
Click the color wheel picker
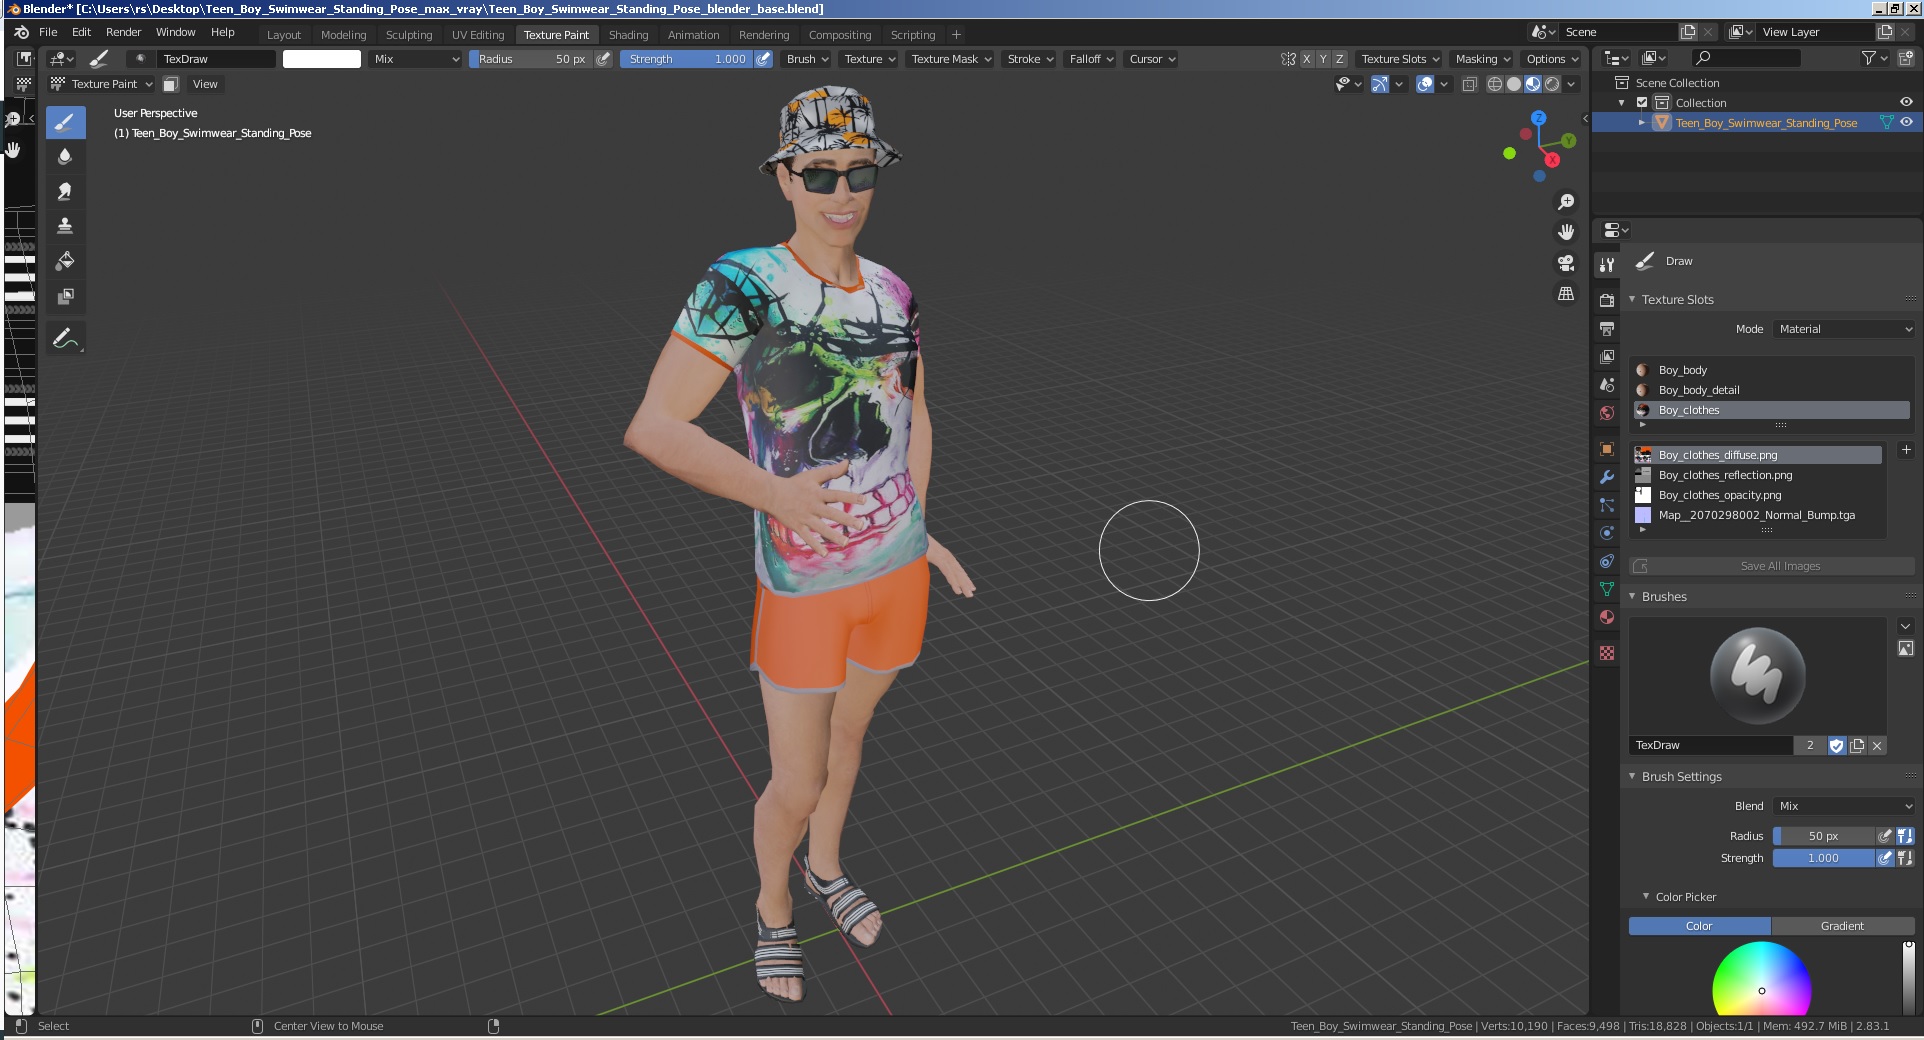tap(1762, 980)
